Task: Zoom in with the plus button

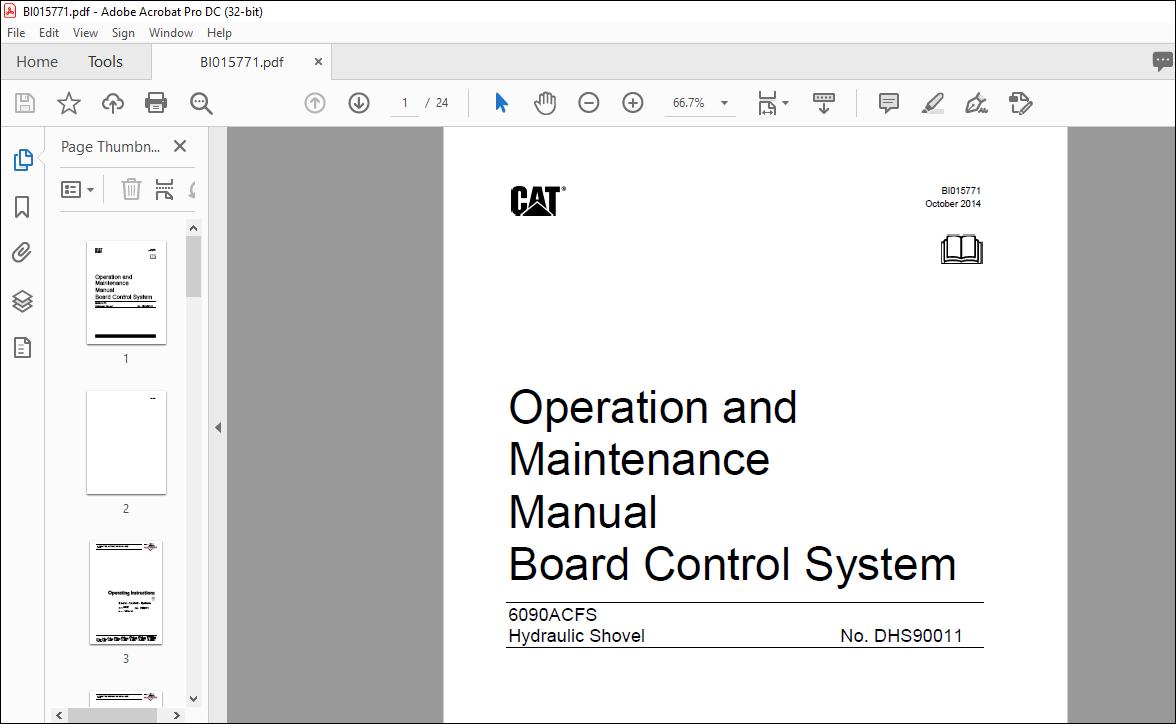Action: coord(633,103)
